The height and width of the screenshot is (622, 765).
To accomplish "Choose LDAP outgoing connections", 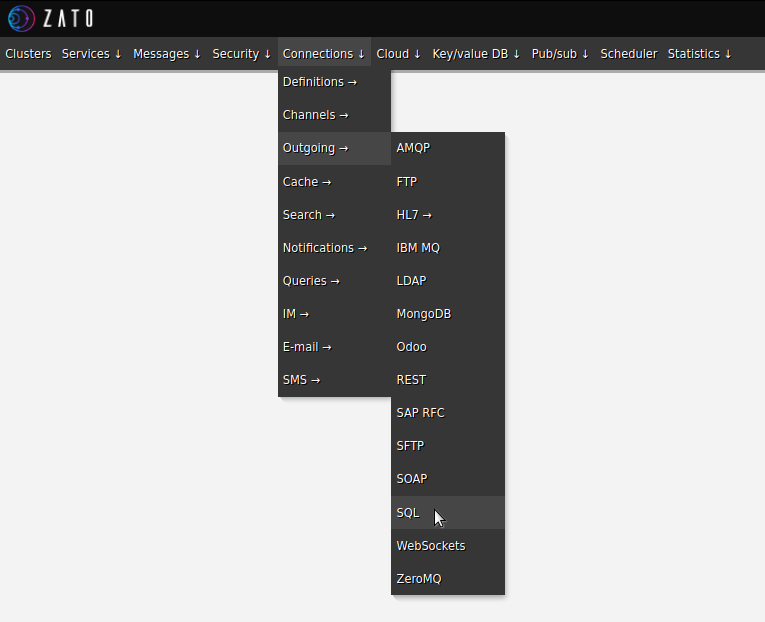I will [x=448, y=281].
